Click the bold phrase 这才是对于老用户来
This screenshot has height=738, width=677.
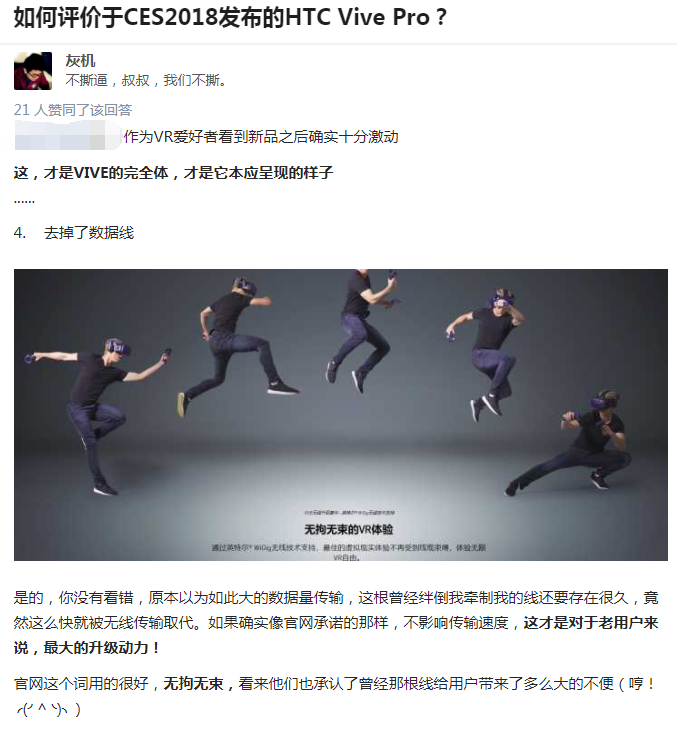pyautogui.click(x=591, y=623)
